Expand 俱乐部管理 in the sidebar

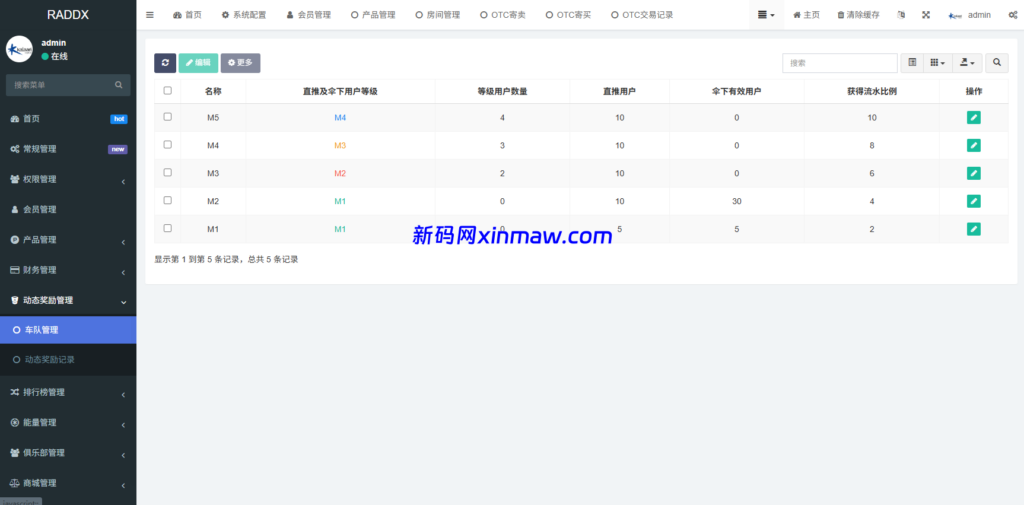point(68,453)
